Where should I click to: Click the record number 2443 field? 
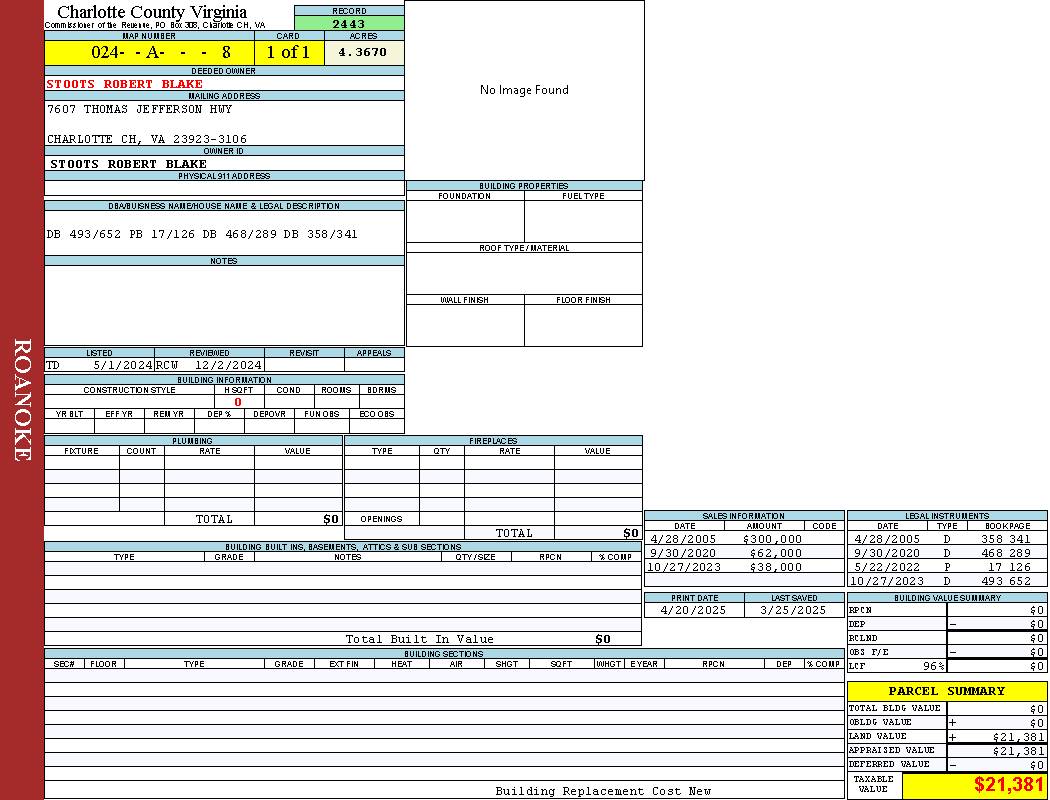(349, 23)
